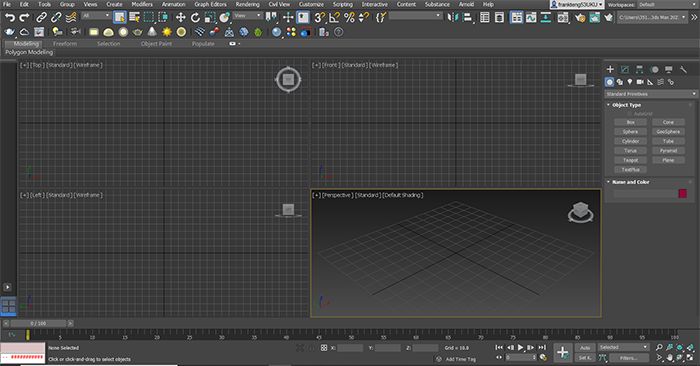700x366 pixels.
Task: Click the Render Production teapot icon
Action: 608,17
